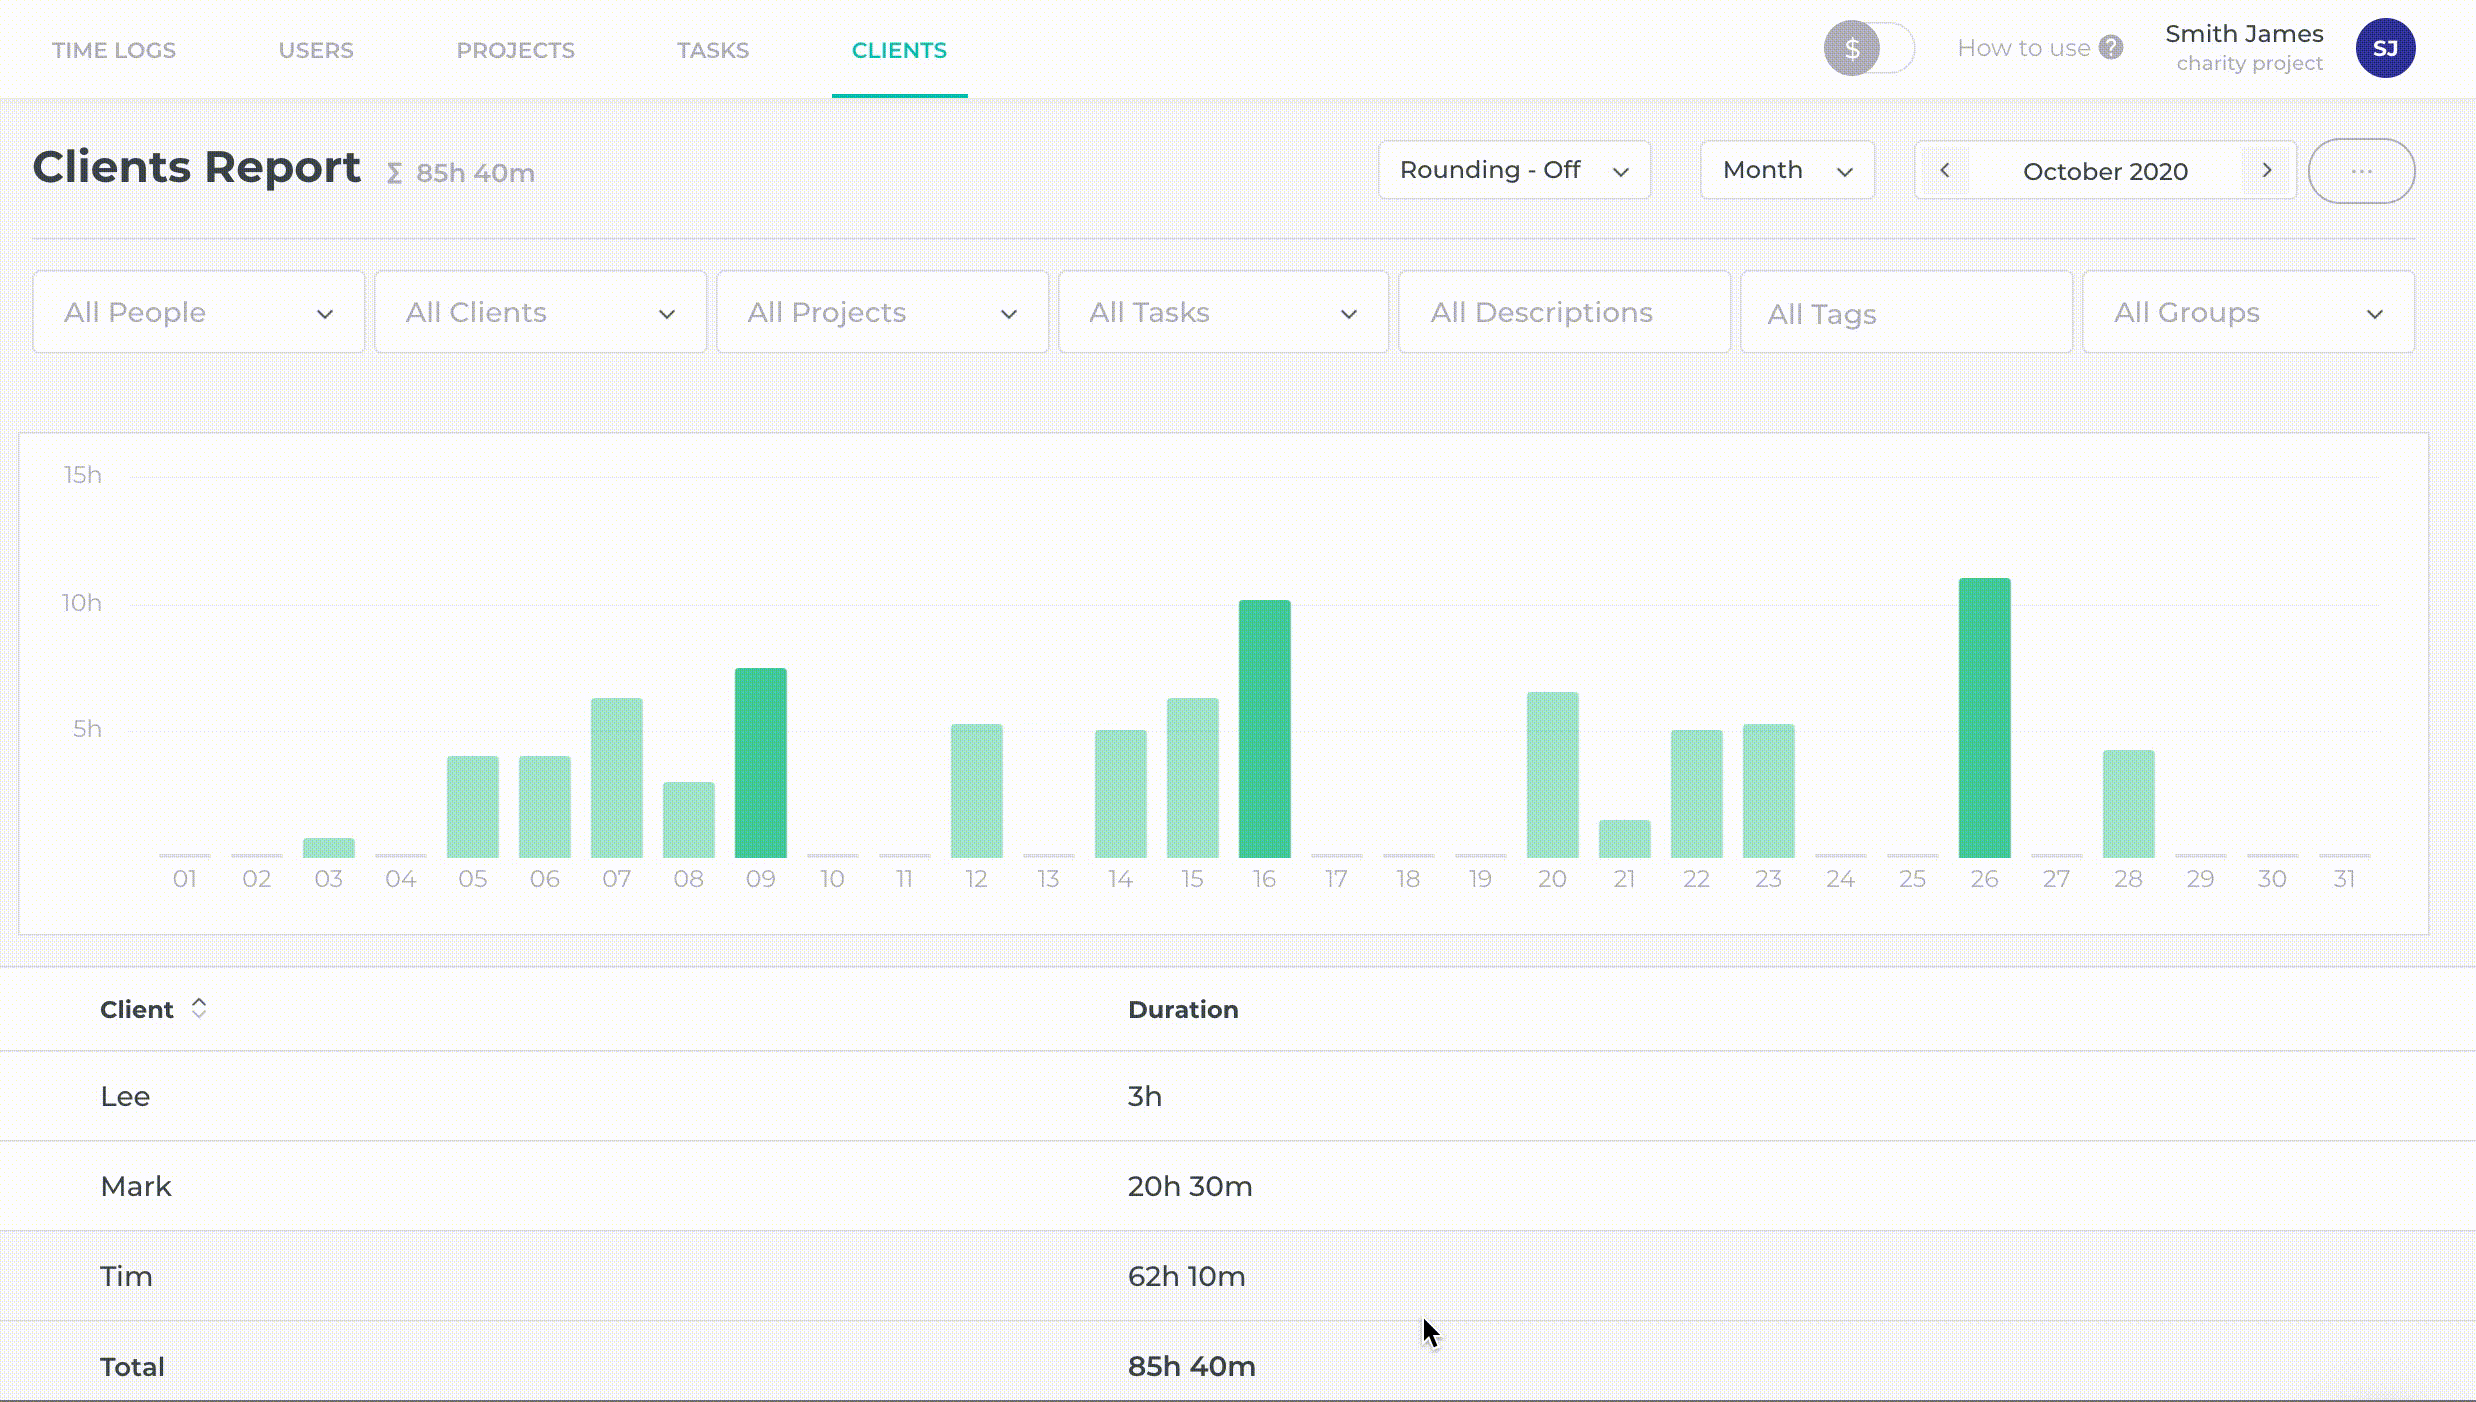The height and width of the screenshot is (1402, 2476).
Task: Go to next month with right arrow
Action: tap(2267, 171)
